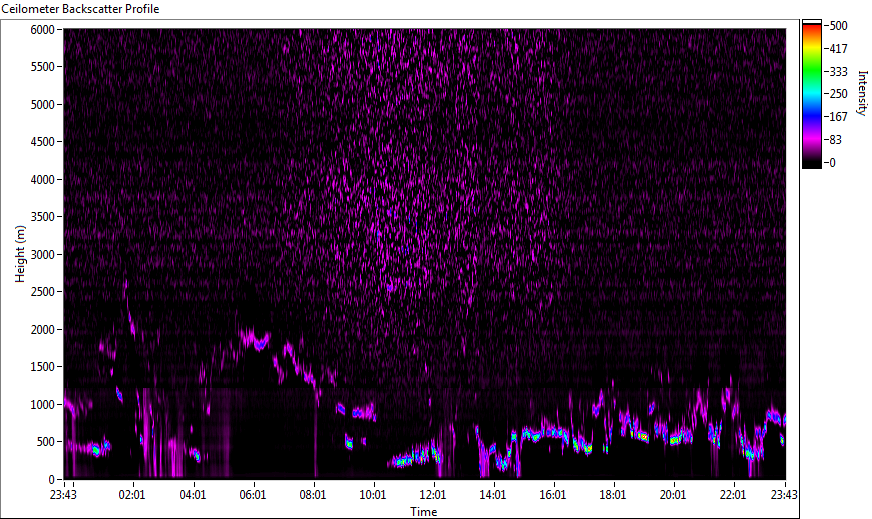Click the Ceilometer Backscatter Profile title
Image resolution: width=872 pixels, height=519 pixels.
80,9
